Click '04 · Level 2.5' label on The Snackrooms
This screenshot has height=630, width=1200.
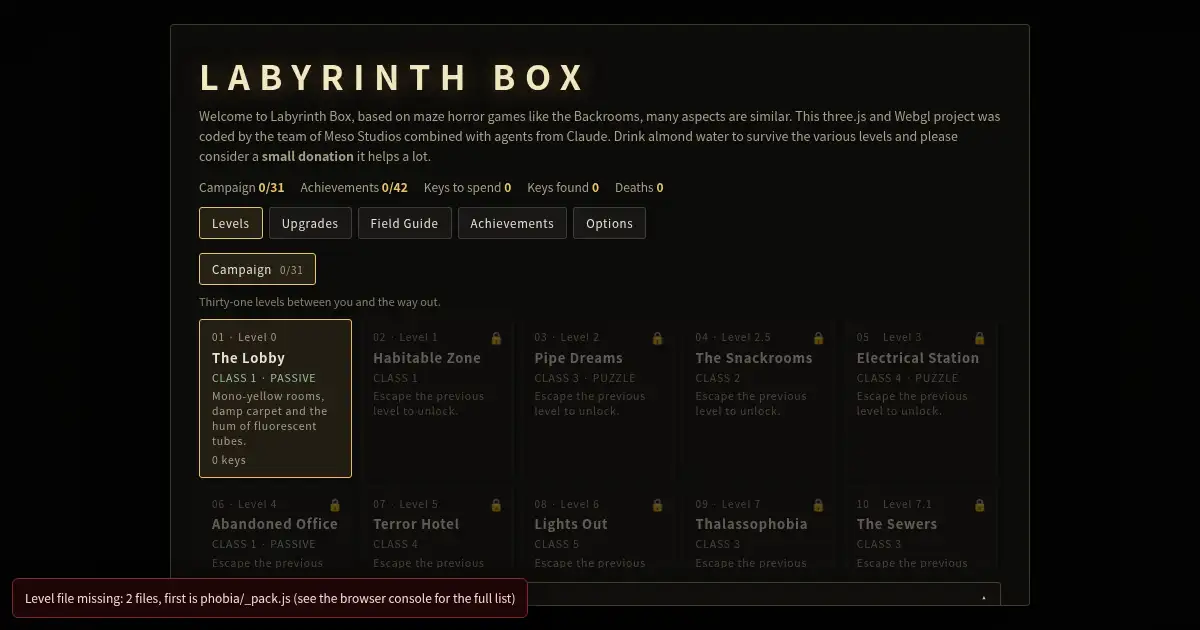click(x=733, y=337)
